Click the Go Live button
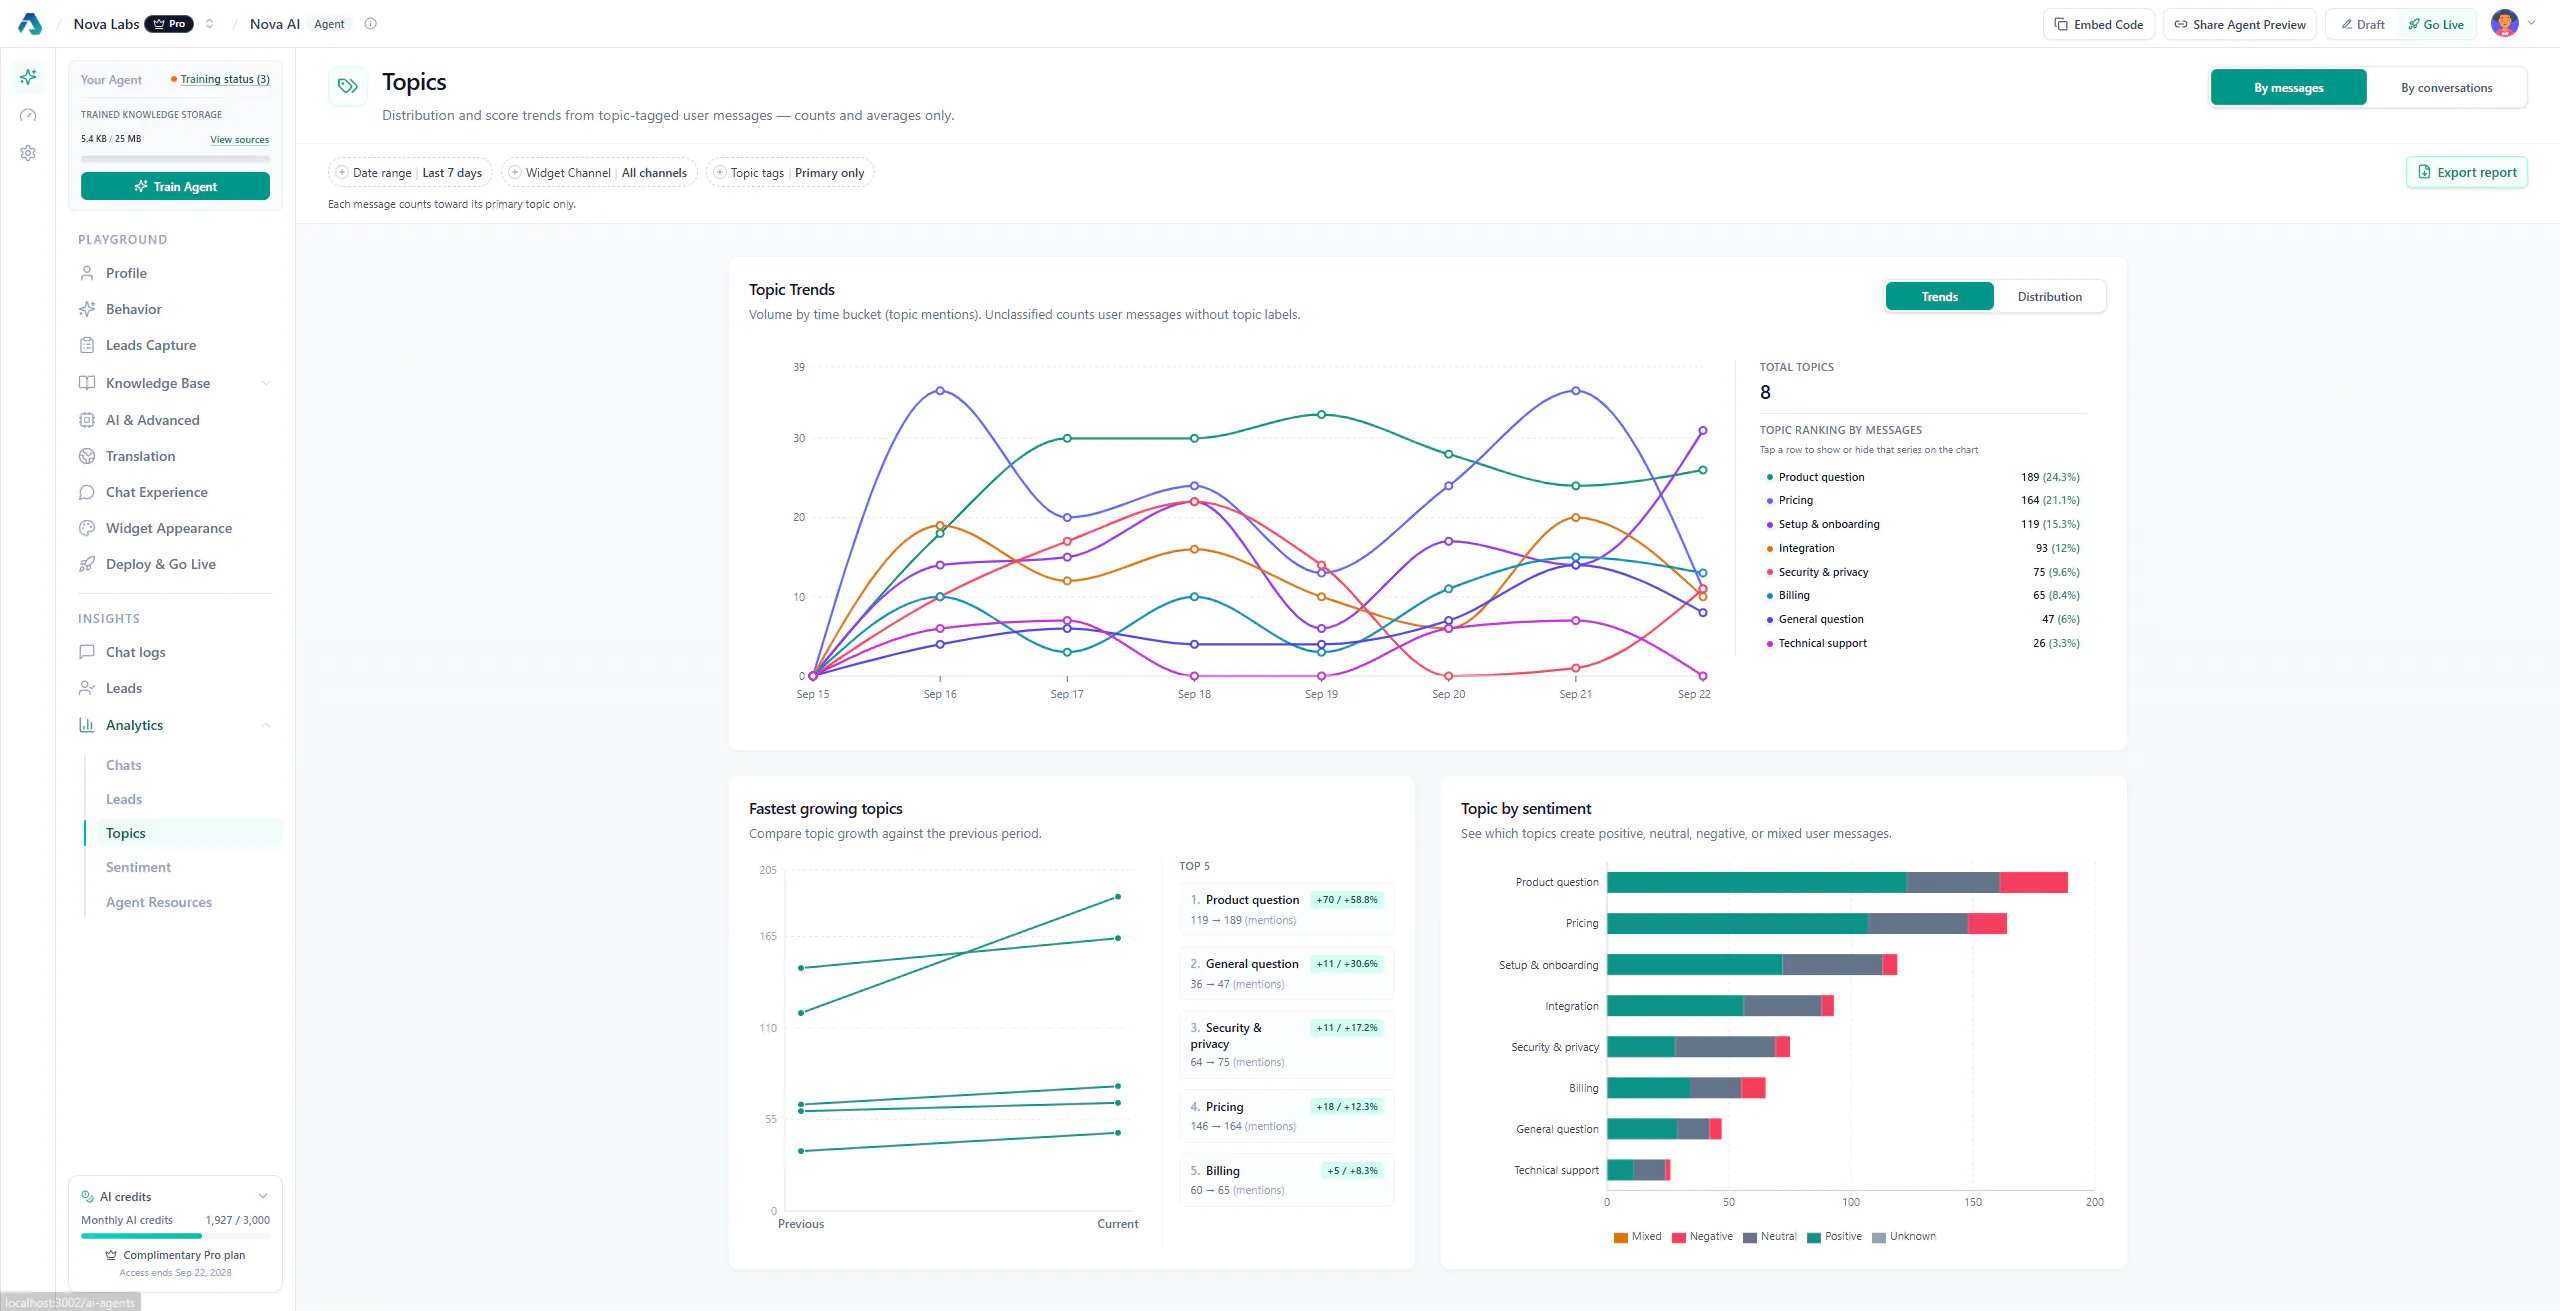The image size is (2560, 1311). point(2436,24)
